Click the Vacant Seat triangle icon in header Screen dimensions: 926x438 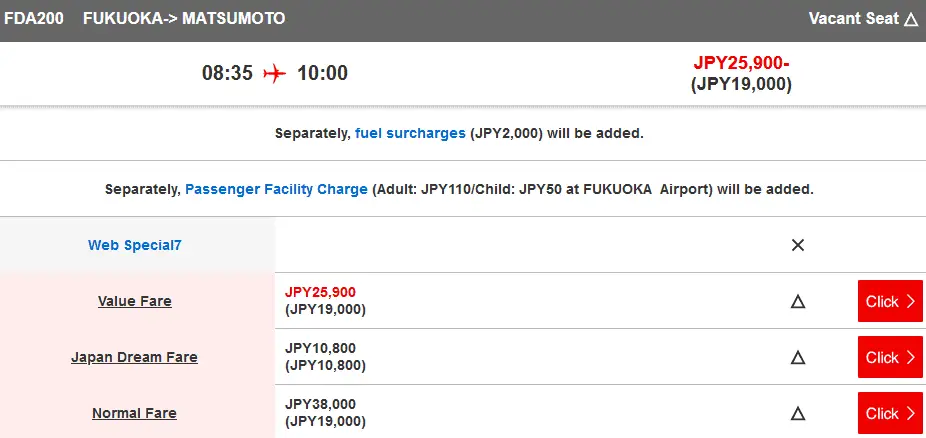tap(910, 19)
